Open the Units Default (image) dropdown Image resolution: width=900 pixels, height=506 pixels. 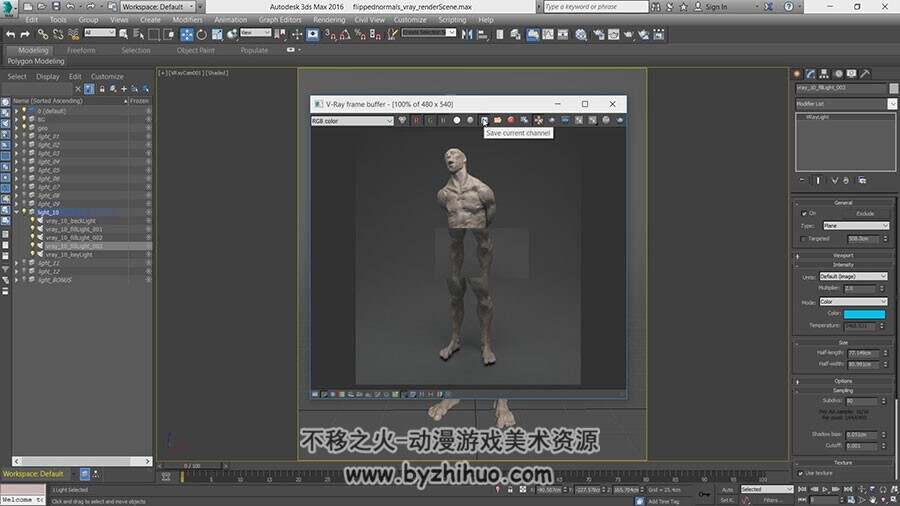pos(853,277)
